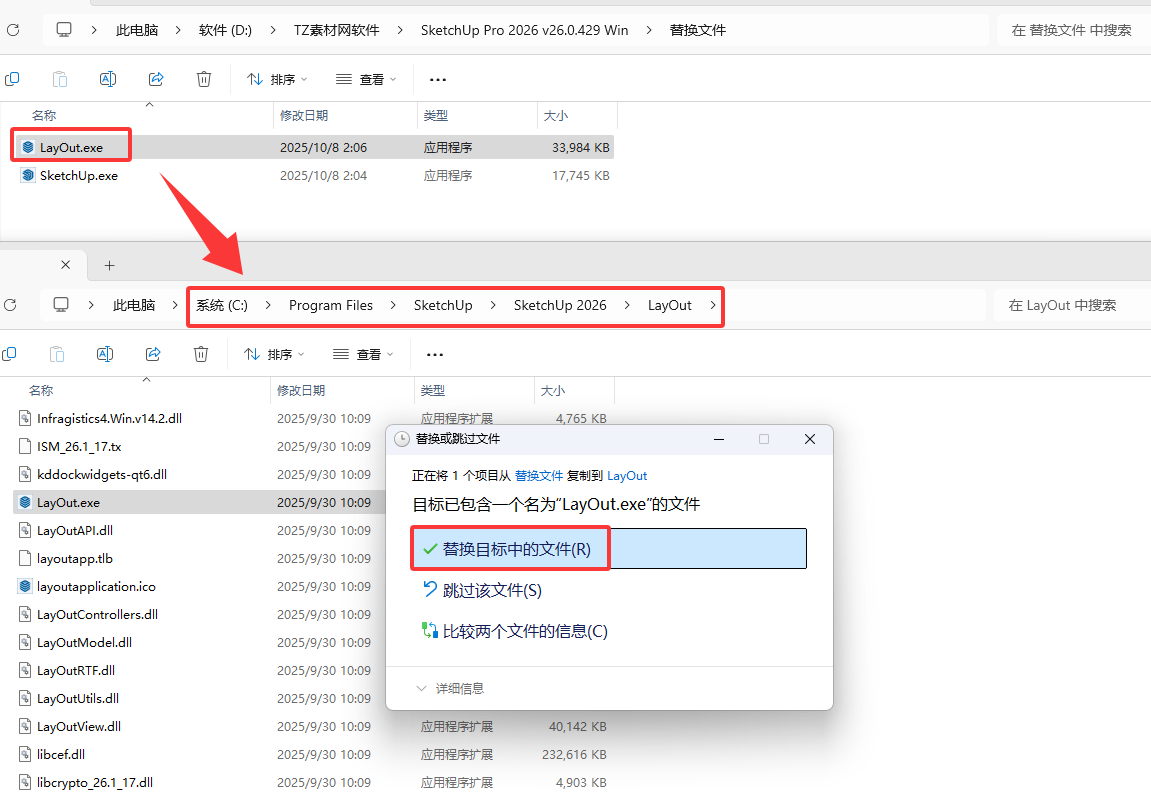The image size is (1151, 793).
Task: Open the 查看 view dropdown in the bottom toolbar
Action: [364, 354]
